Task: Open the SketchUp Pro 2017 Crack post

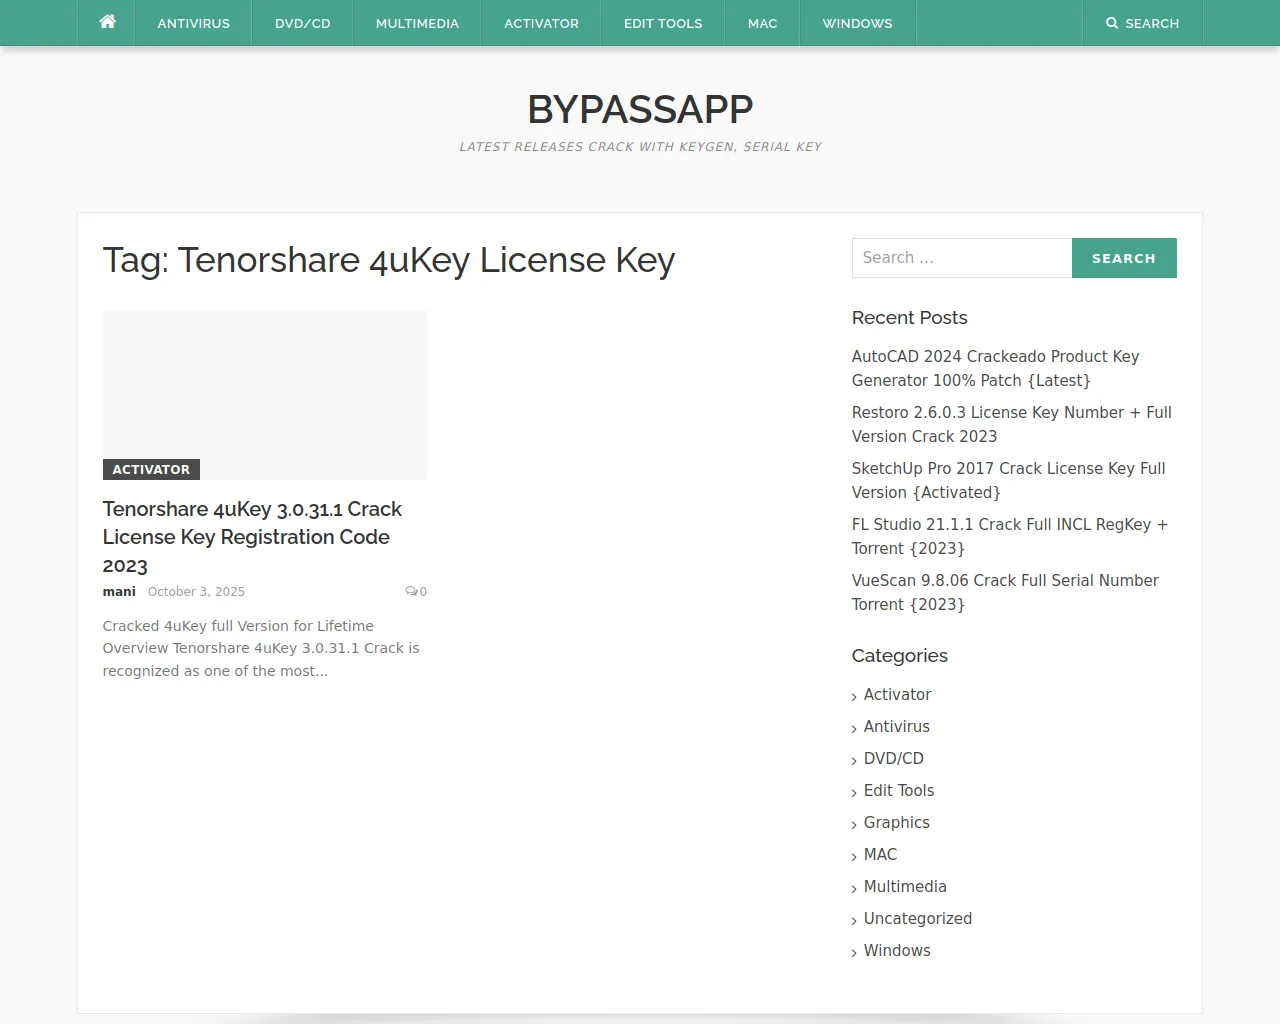Action: [x=1008, y=480]
